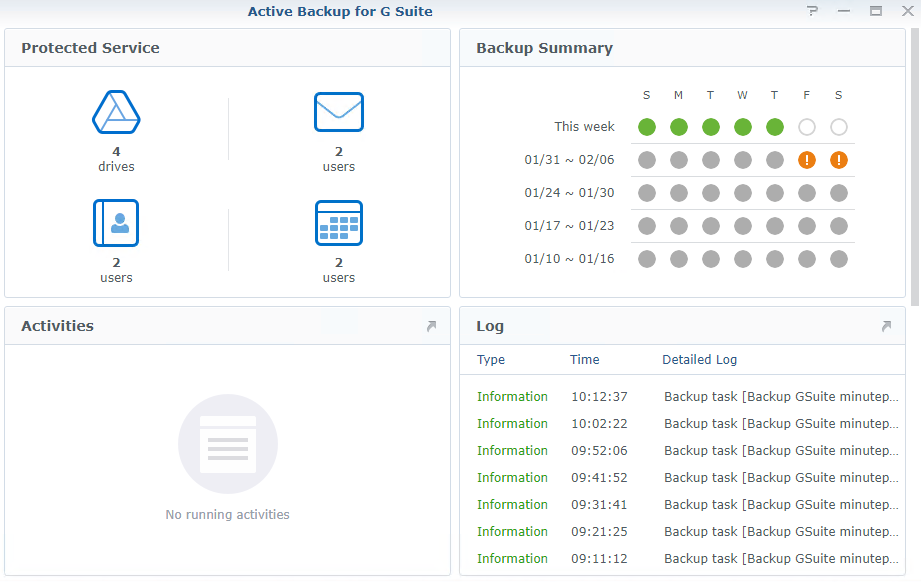This screenshot has width=921, height=582.
Task: Click the vertical scrollbar on the right
Action: click(915, 167)
